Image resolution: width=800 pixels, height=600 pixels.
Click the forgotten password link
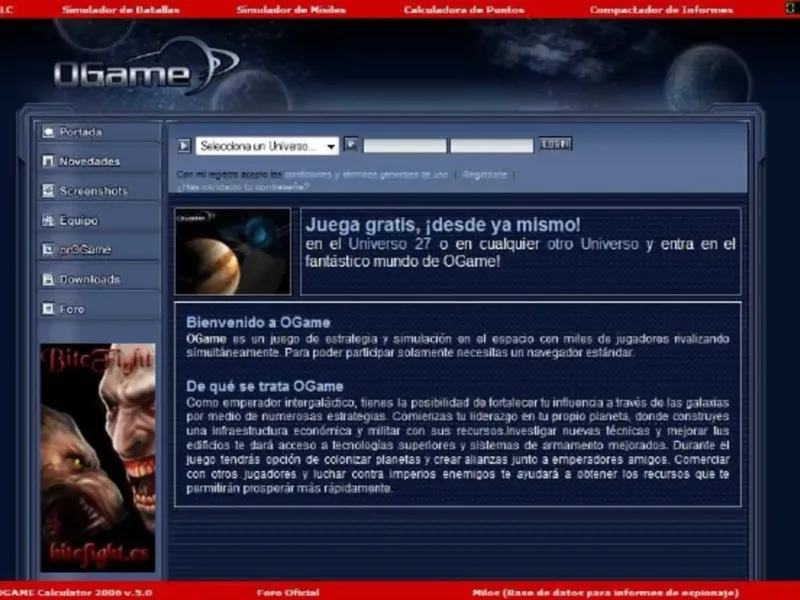point(243,187)
